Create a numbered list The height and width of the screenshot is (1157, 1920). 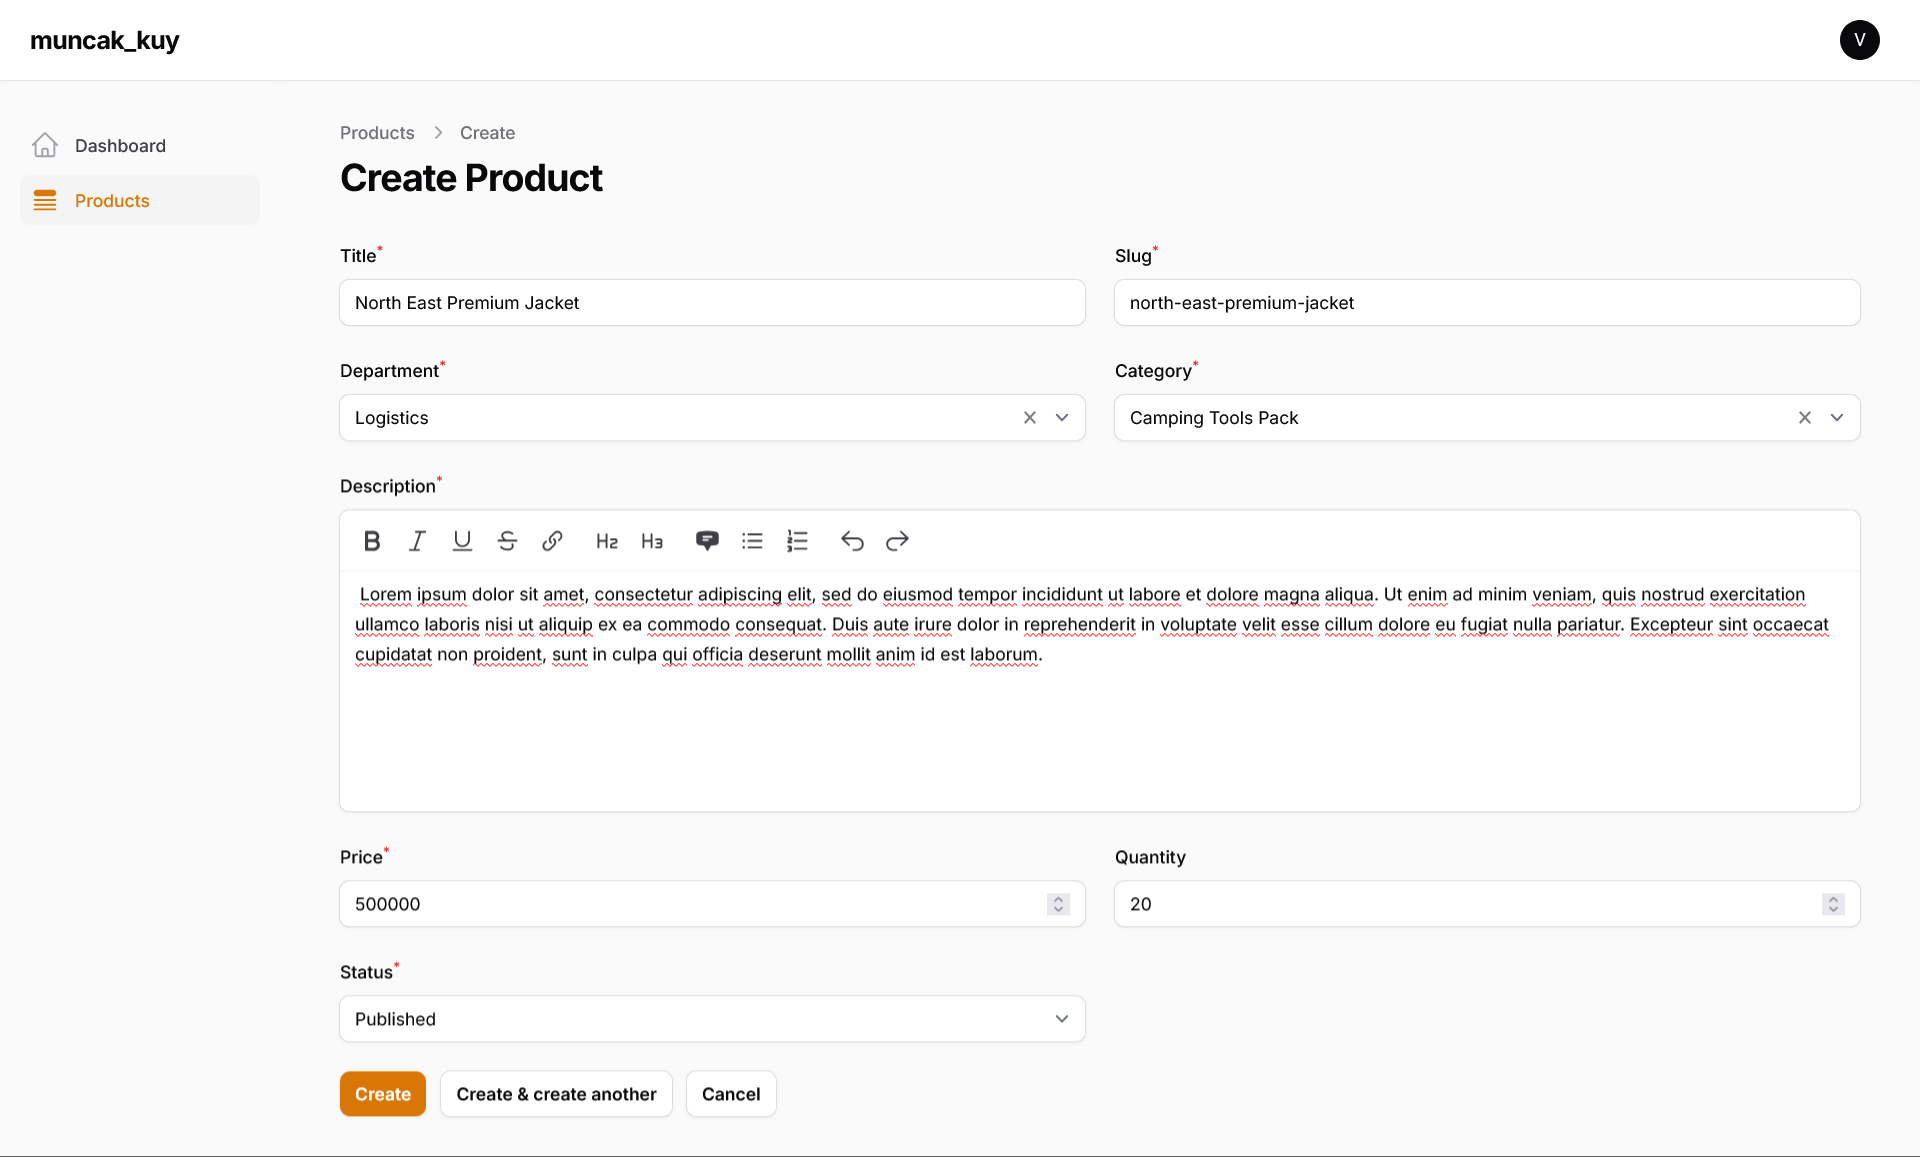point(797,541)
